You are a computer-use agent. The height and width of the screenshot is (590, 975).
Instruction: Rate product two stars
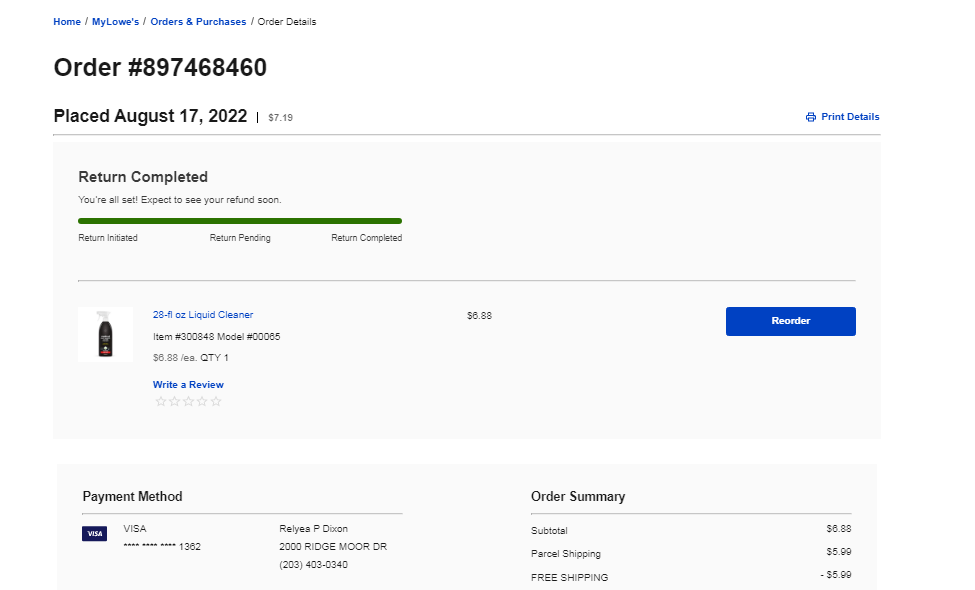[174, 402]
